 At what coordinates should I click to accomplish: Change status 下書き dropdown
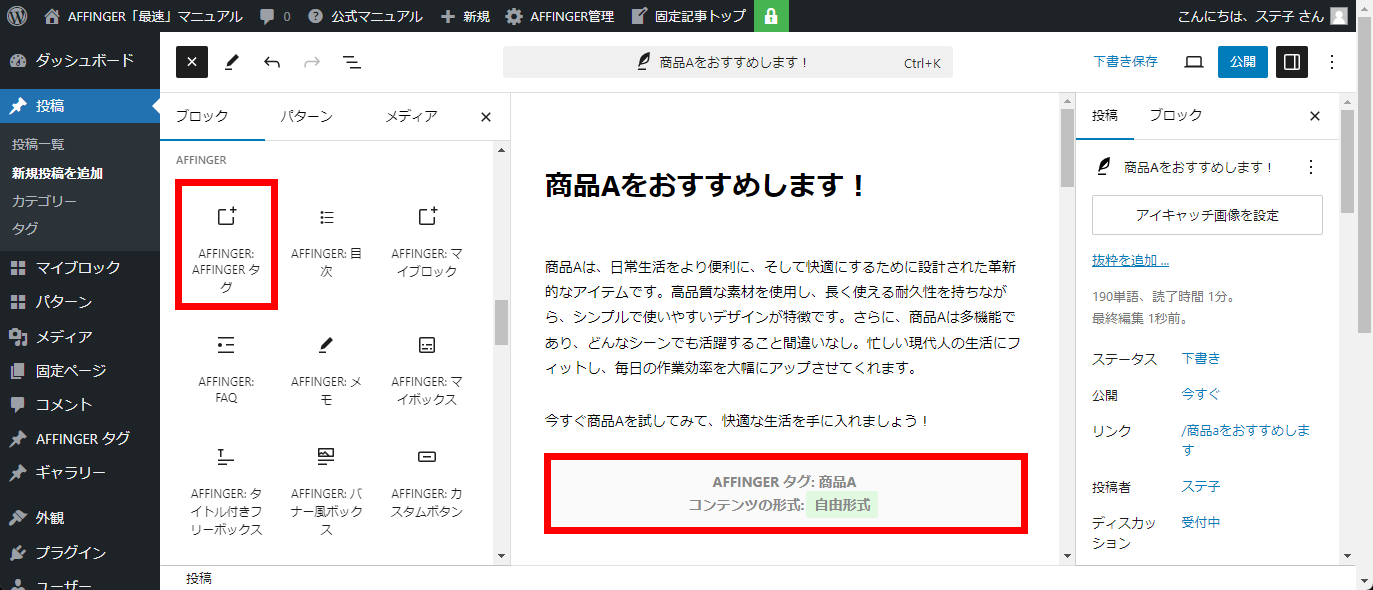pyautogui.click(x=1201, y=358)
